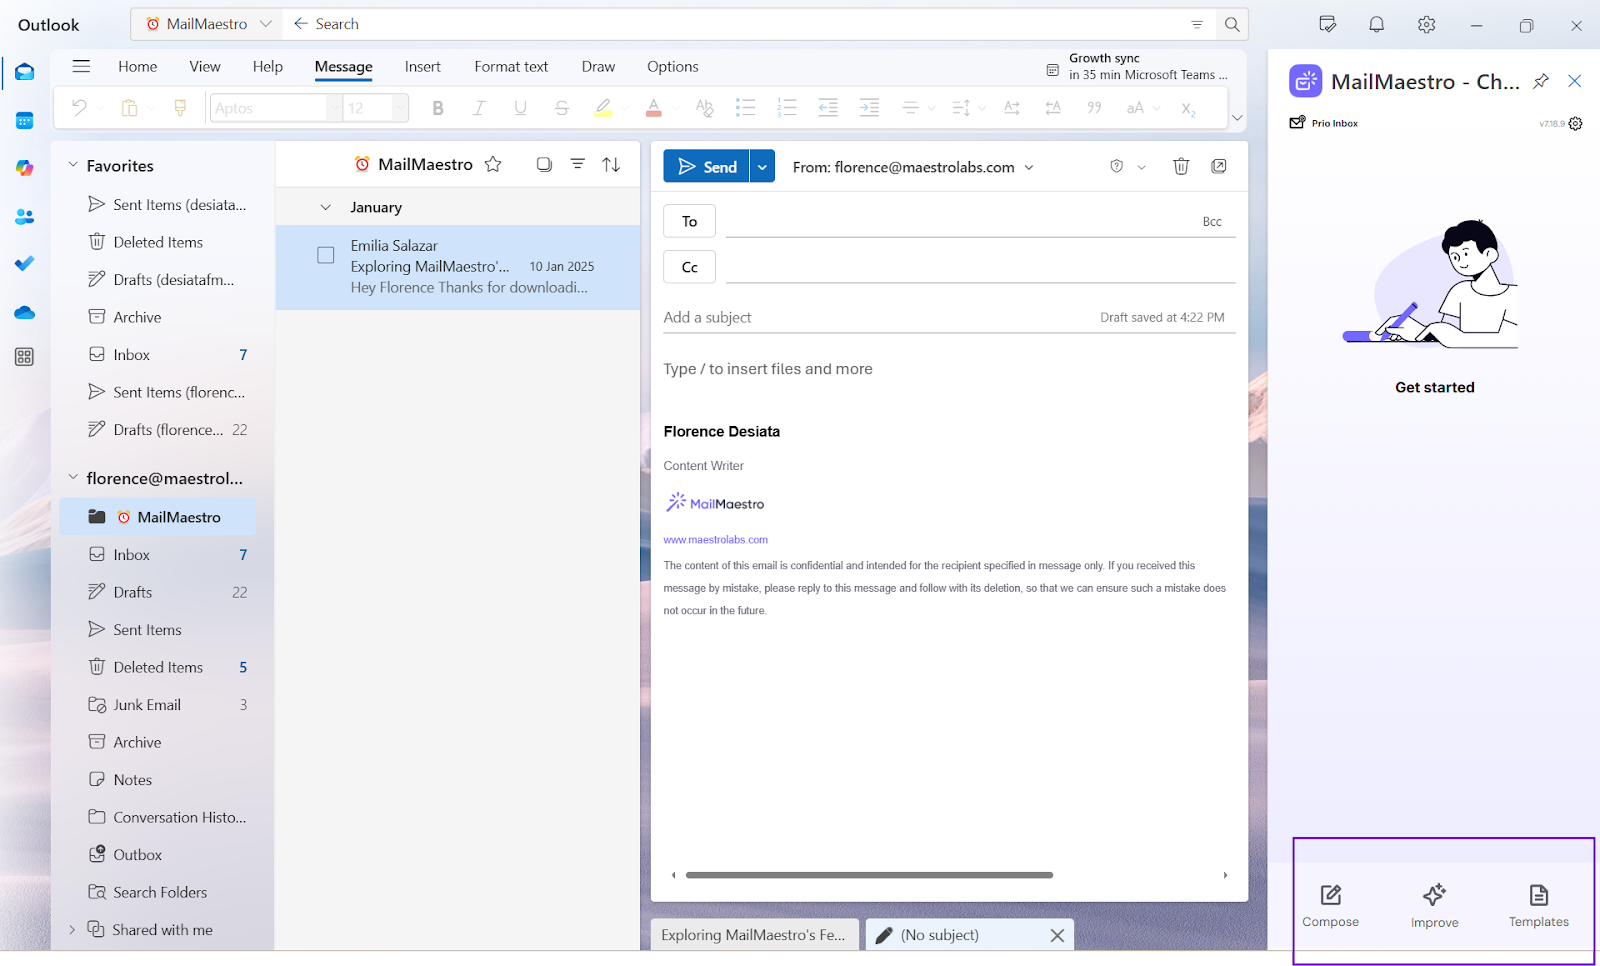This screenshot has height=966, width=1600.
Task: Open the notifications bell
Action: pos(1377,25)
